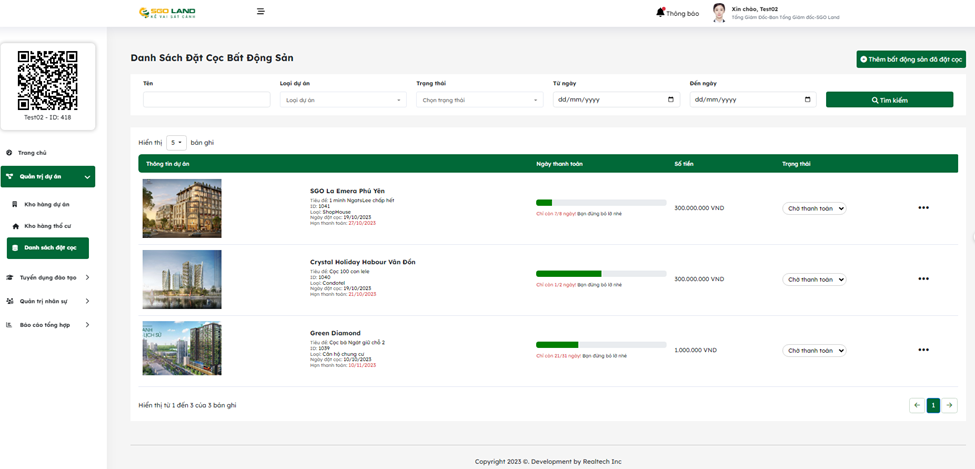
Task: Click the user avatar picture
Action: (719, 13)
